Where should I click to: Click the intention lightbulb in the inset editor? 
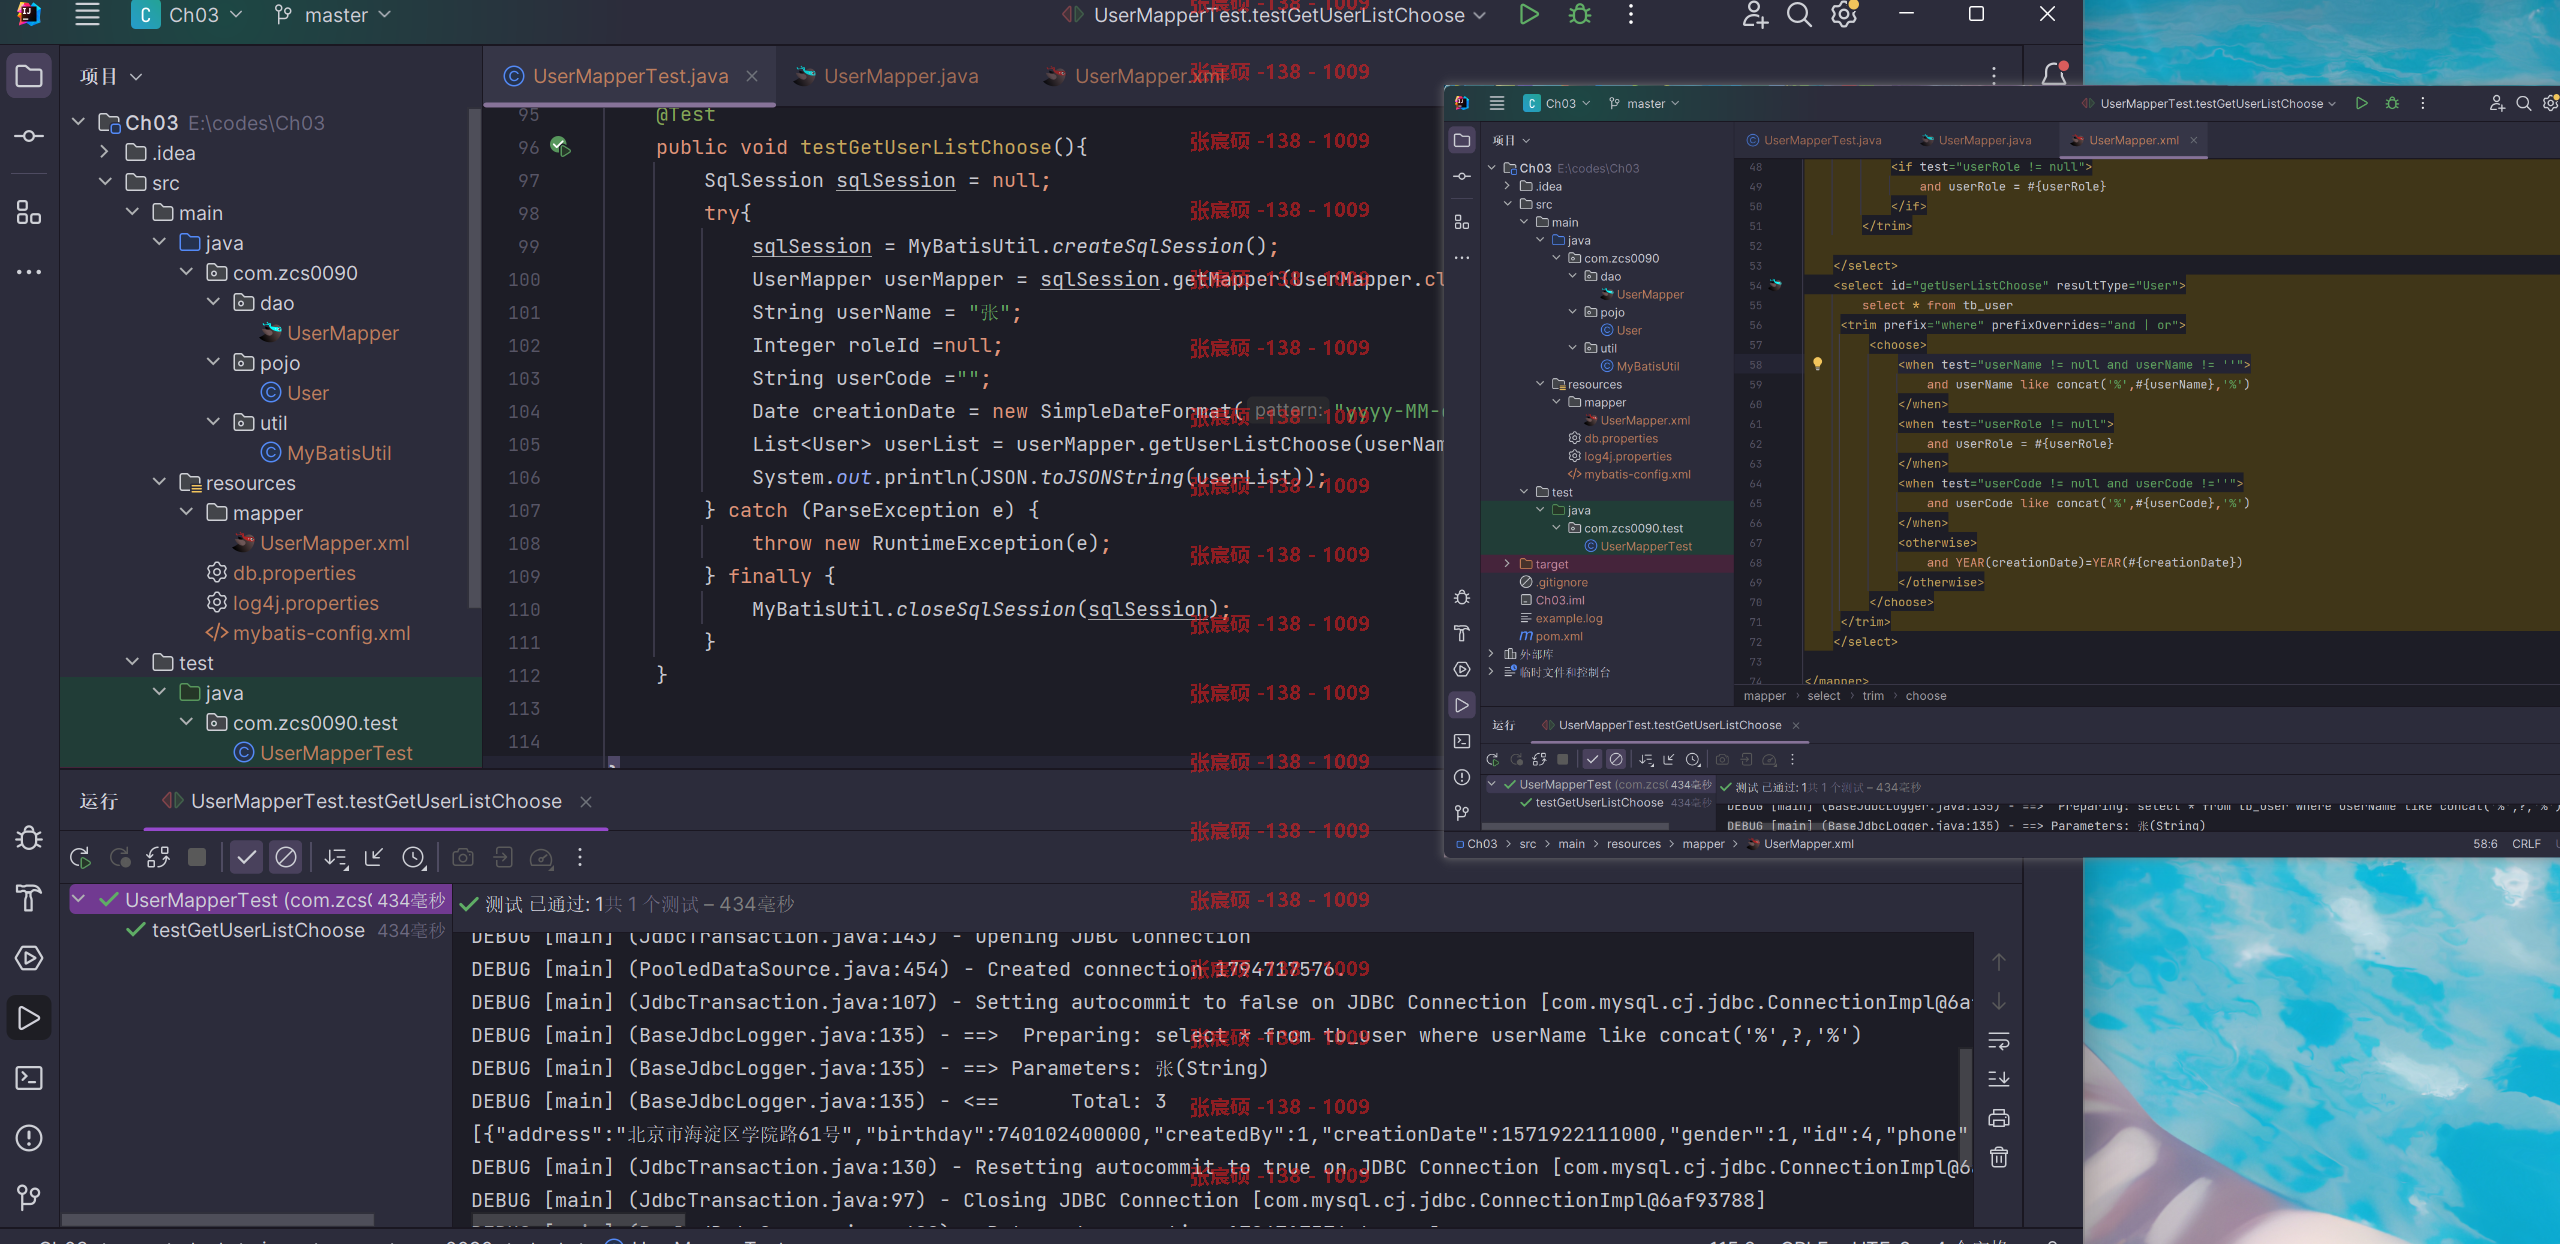click(1818, 364)
